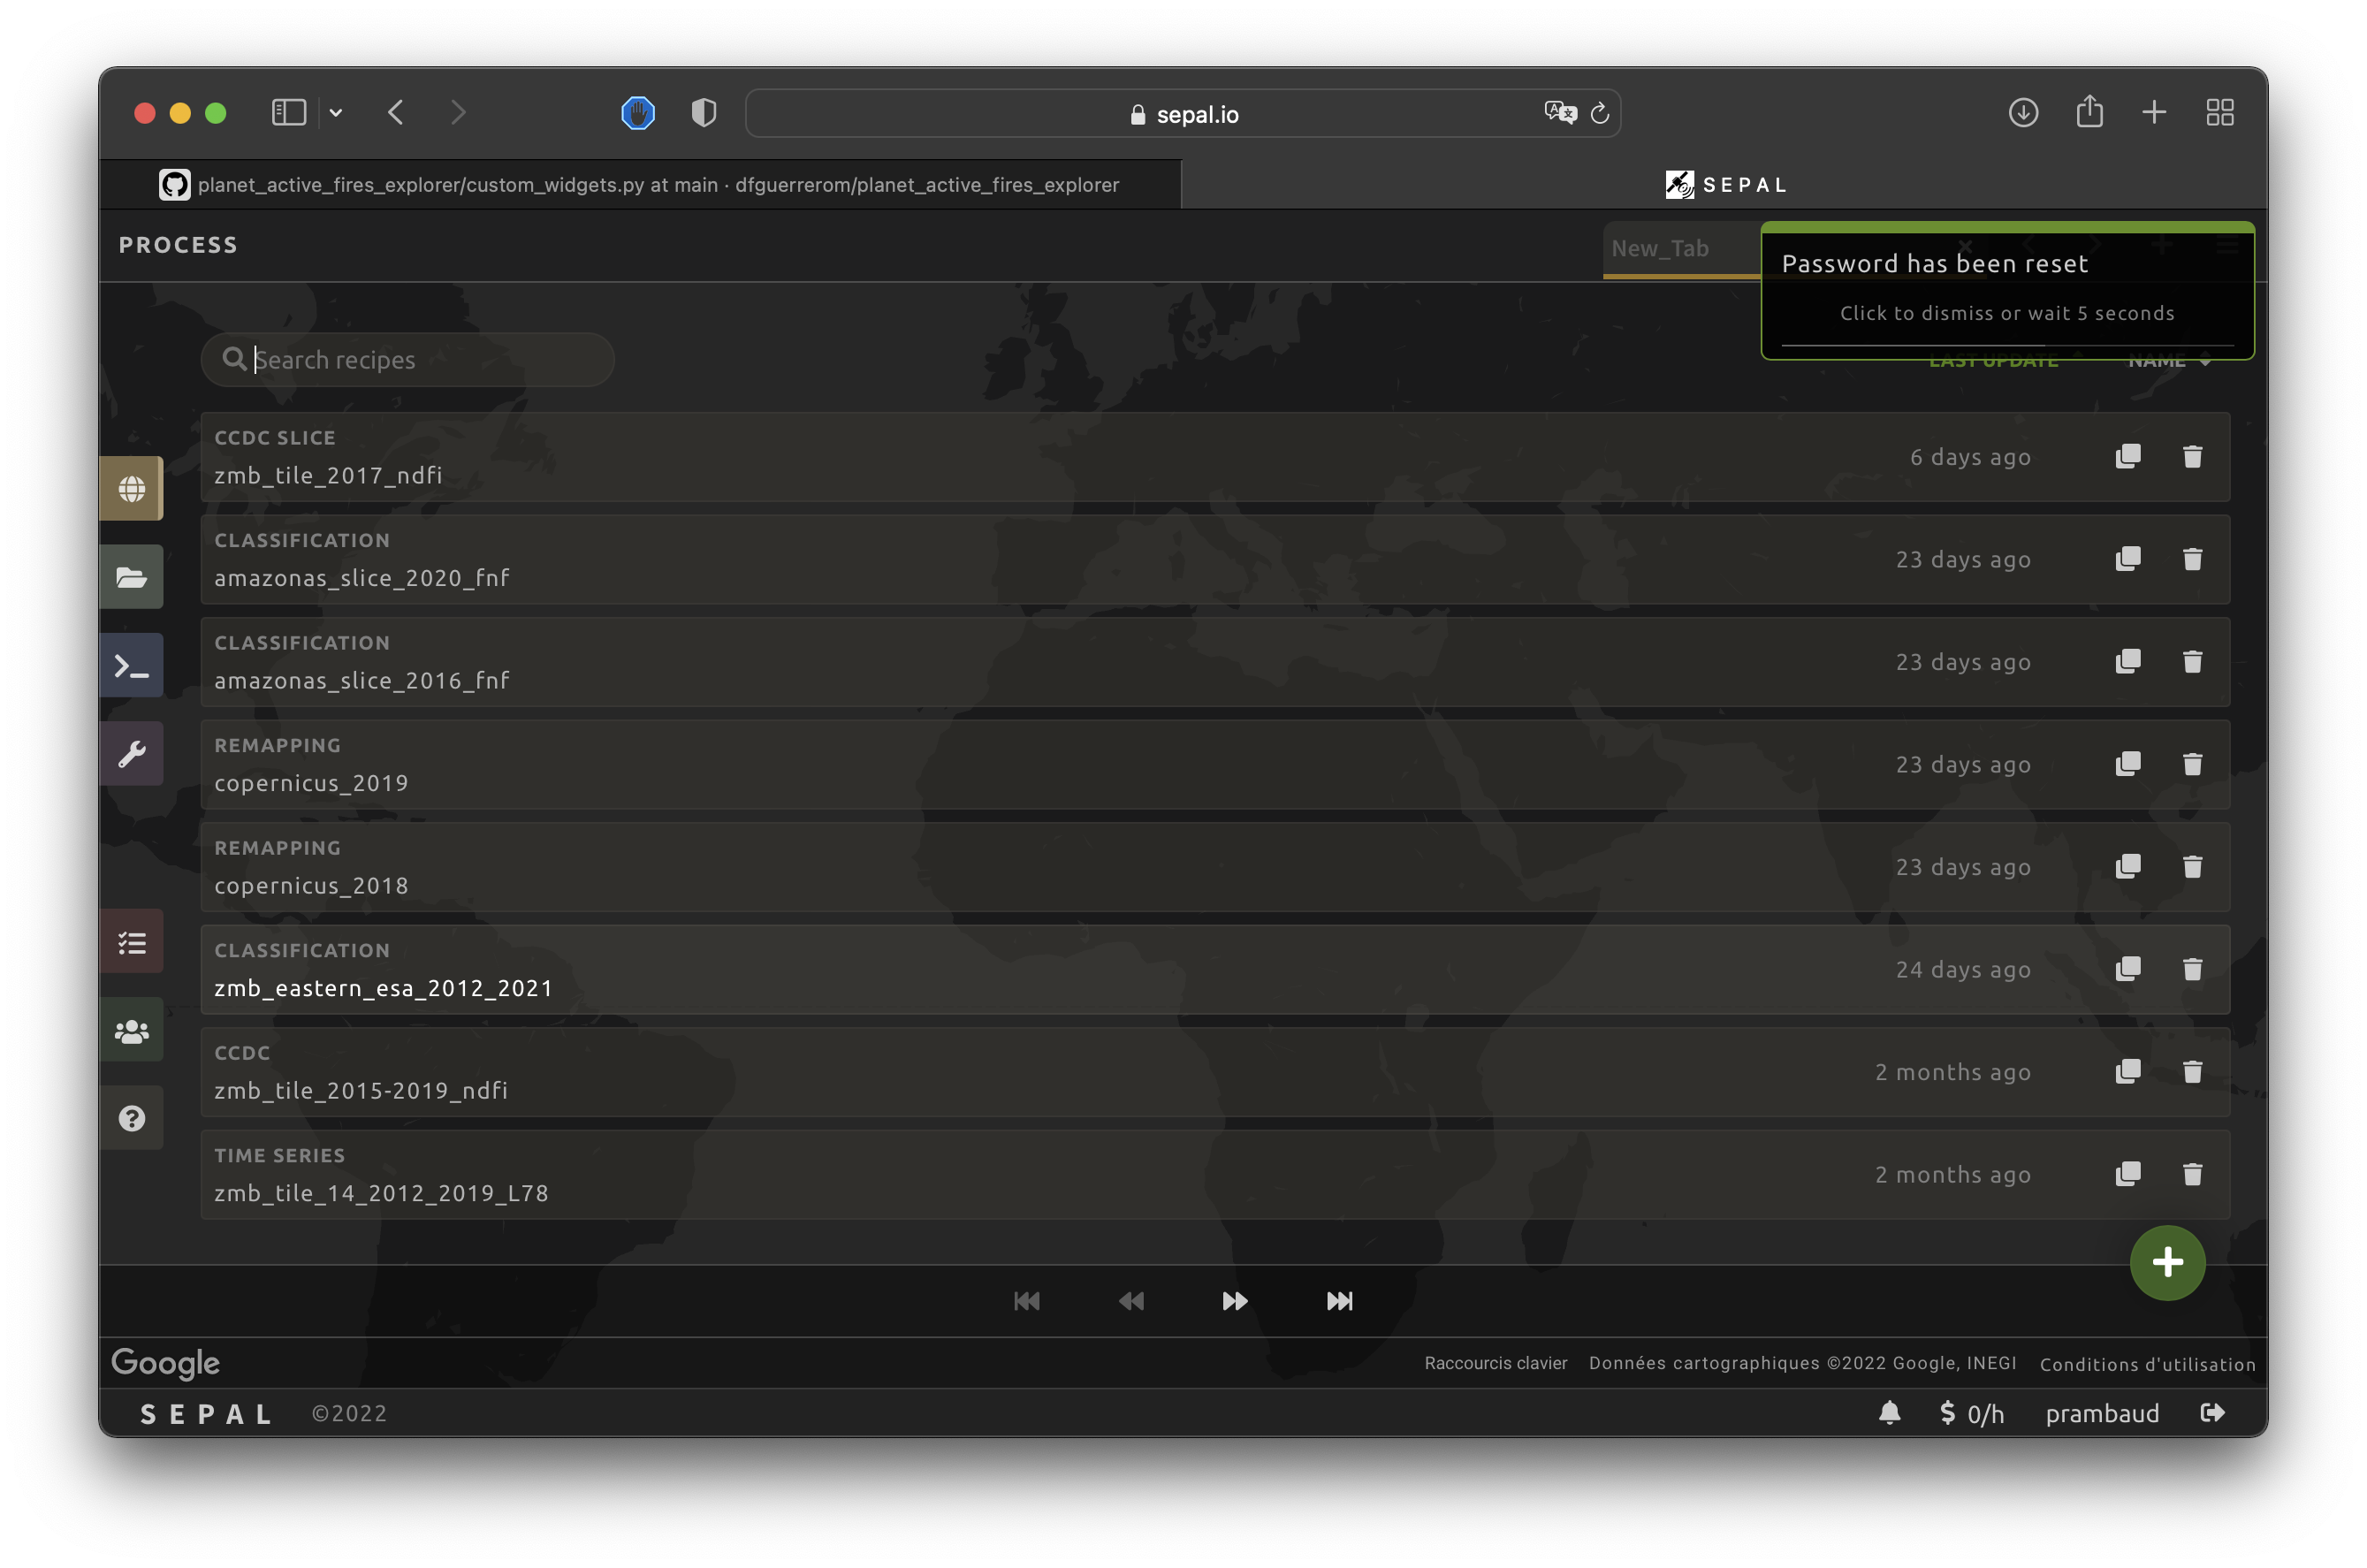The image size is (2367, 1568).
Task: Sort recipes by Name
Action: 2158,362
